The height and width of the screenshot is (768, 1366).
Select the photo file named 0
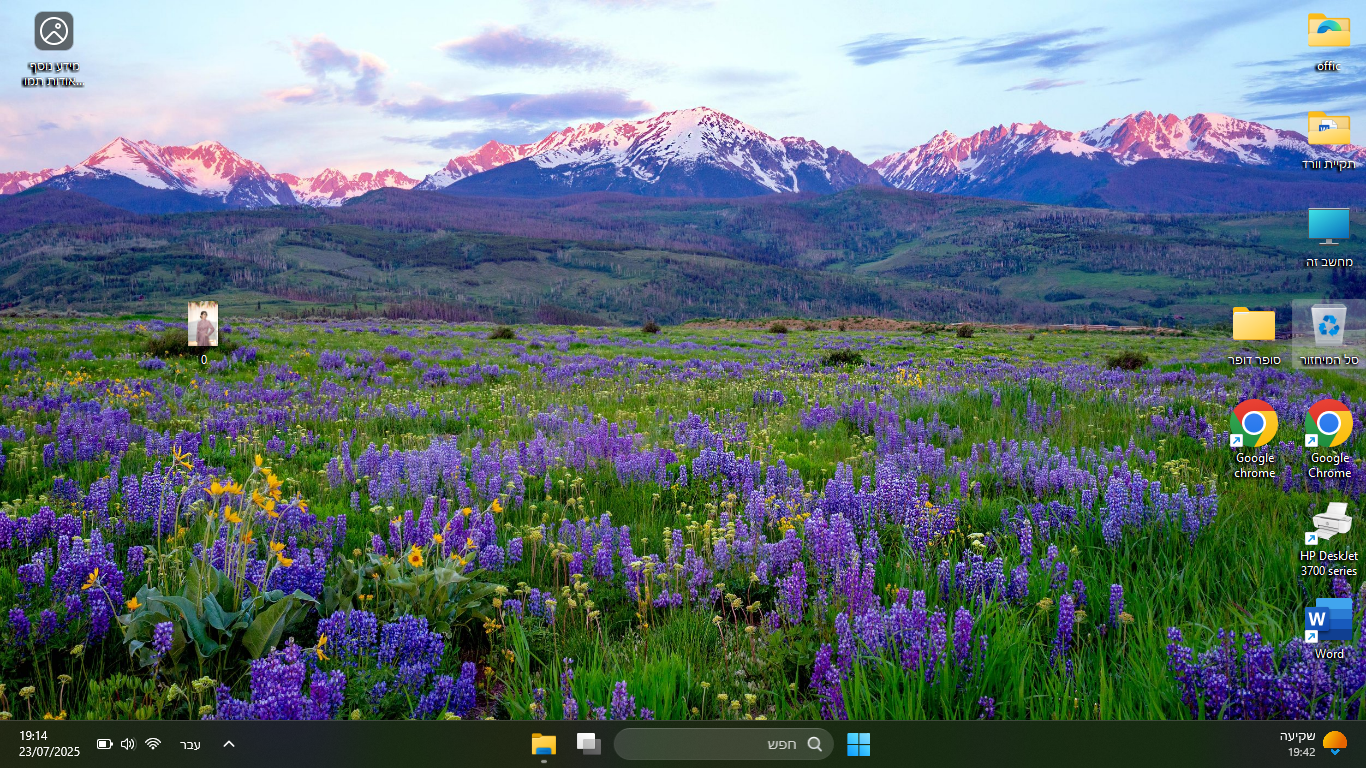(x=203, y=326)
